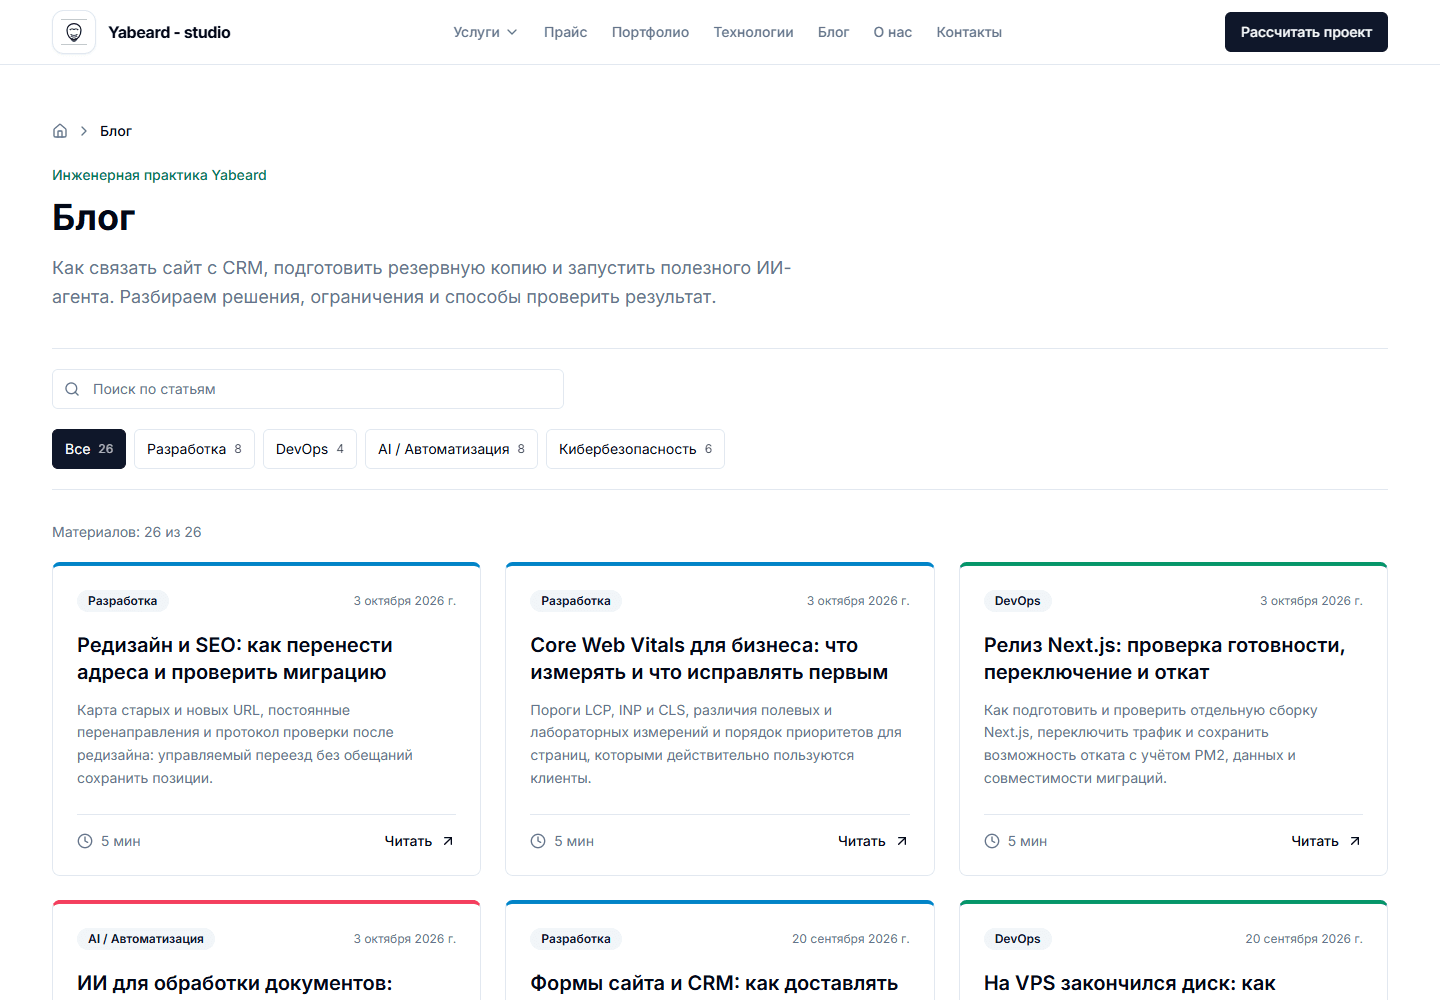Show Кибербезопасность articles

(635, 449)
